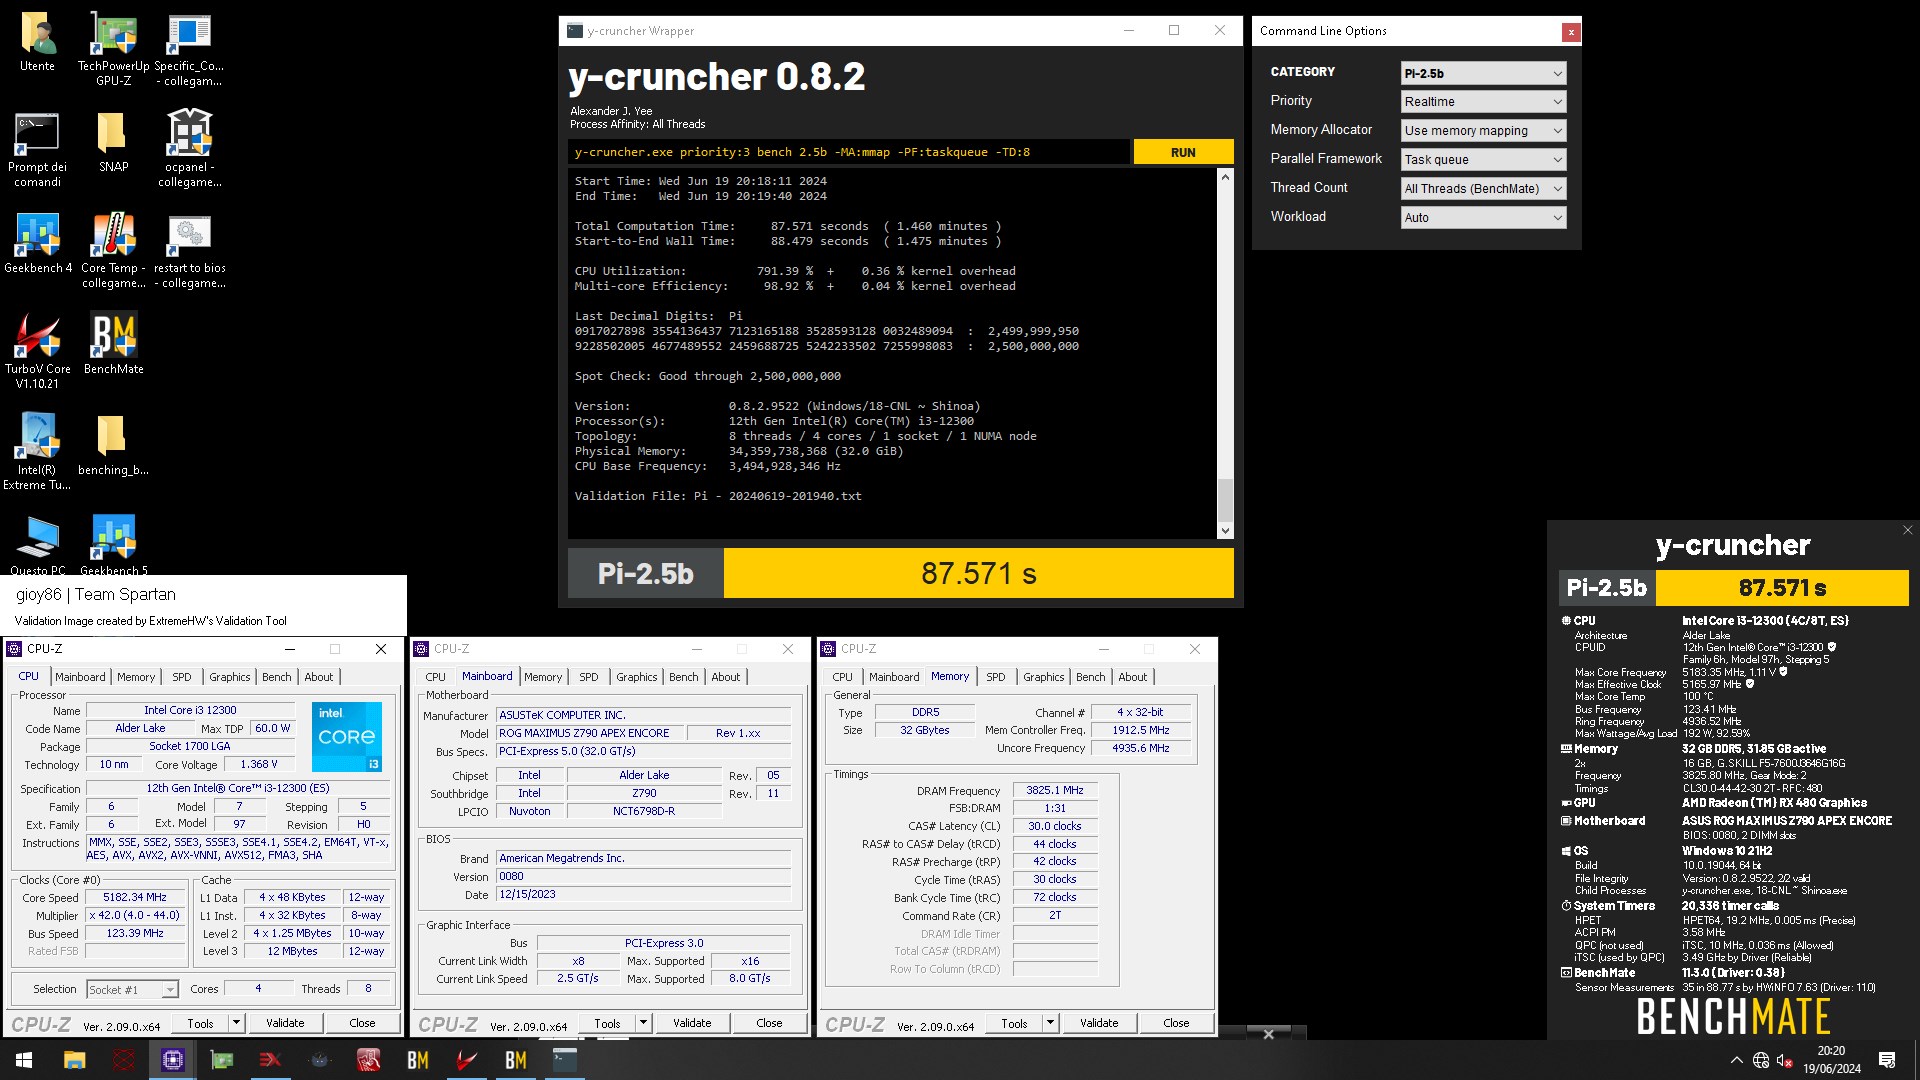Image resolution: width=1920 pixels, height=1080 pixels.
Task: Open the Selection Socket #1 dropdown
Action: (x=132, y=990)
